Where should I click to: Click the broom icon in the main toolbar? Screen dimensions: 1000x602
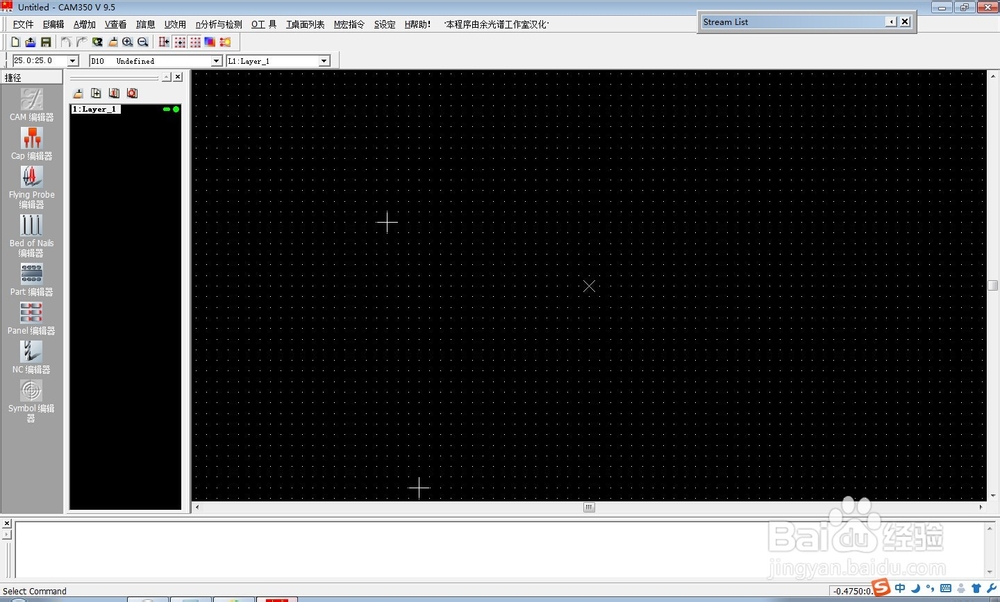[x=113, y=42]
